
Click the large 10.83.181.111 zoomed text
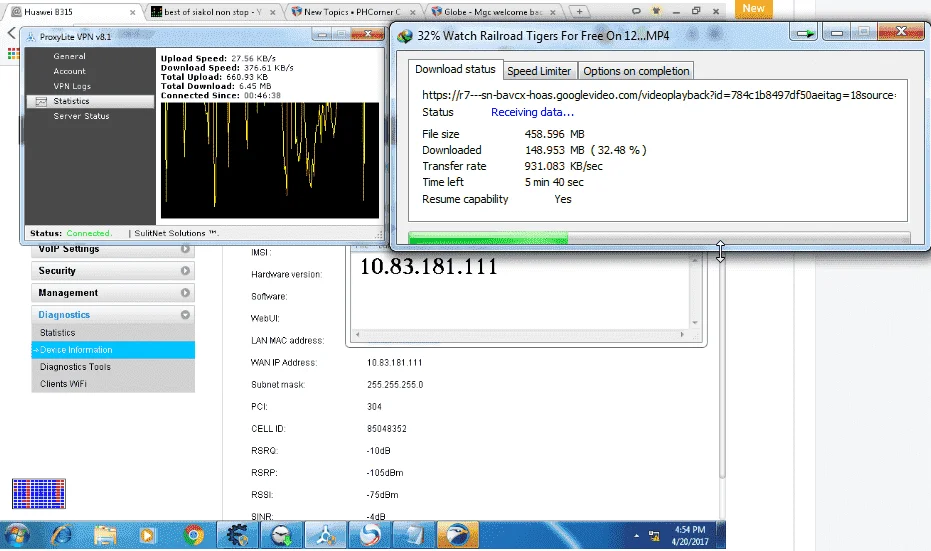coord(429,267)
